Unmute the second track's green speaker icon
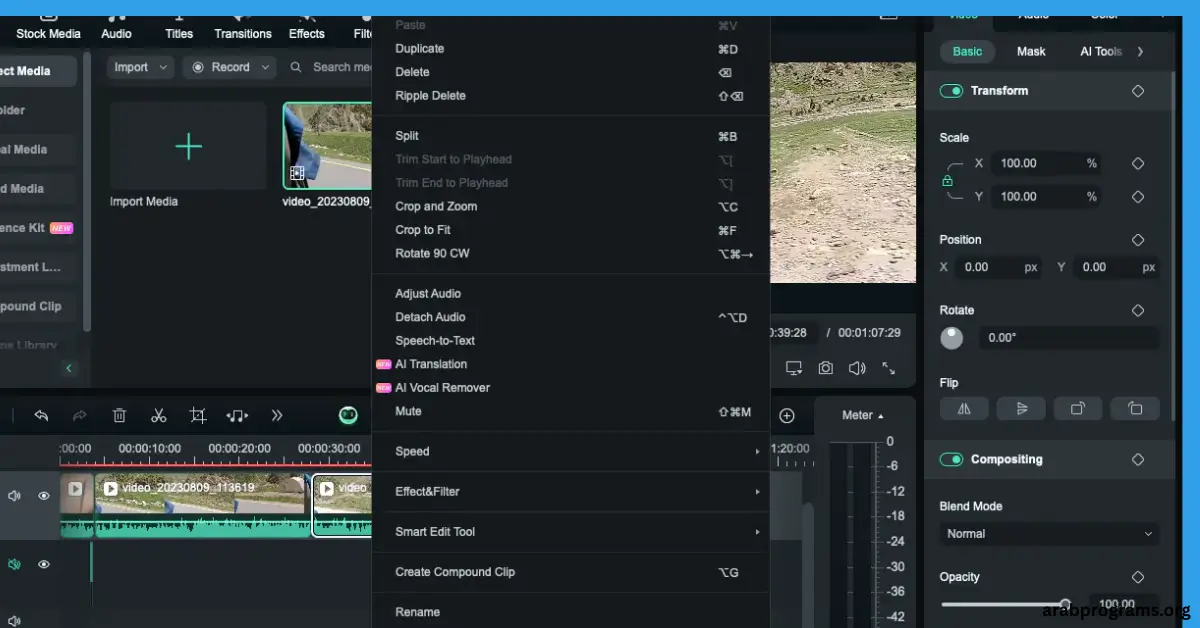 tap(14, 564)
